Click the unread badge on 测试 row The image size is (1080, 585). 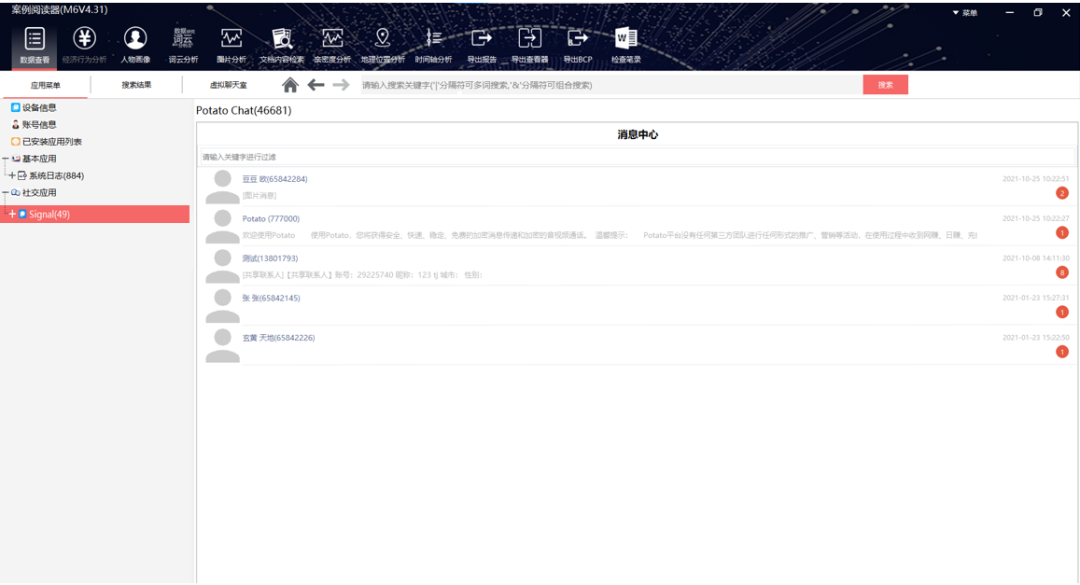point(1062,273)
